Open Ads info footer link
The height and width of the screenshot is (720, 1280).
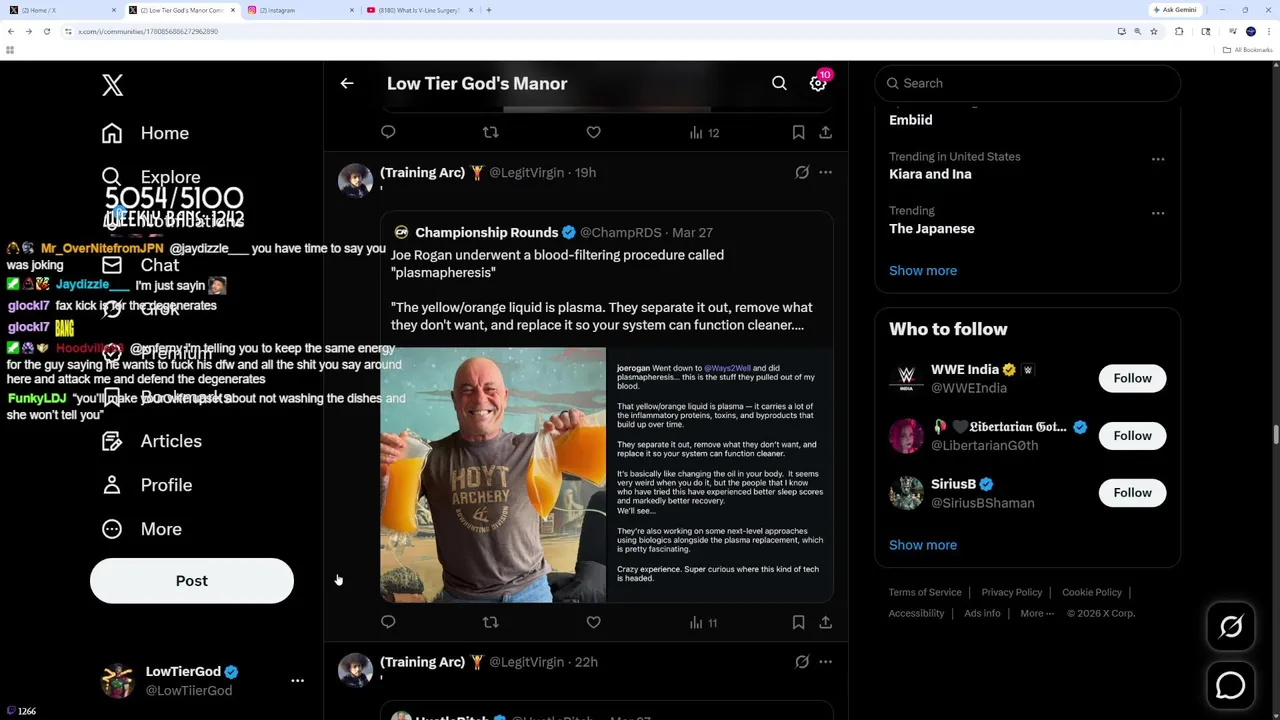[x=982, y=613]
